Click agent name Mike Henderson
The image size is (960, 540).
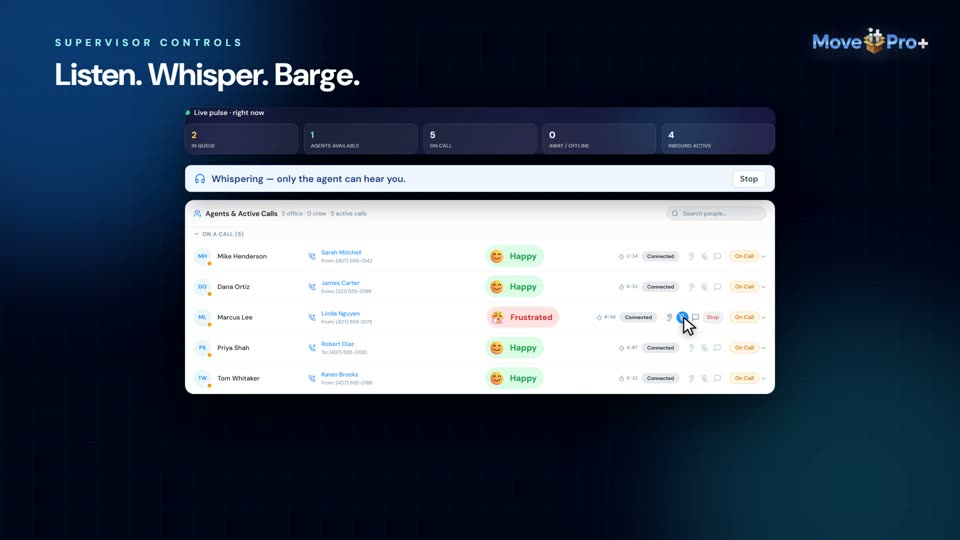pyautogui.click(x=242, y=257)
